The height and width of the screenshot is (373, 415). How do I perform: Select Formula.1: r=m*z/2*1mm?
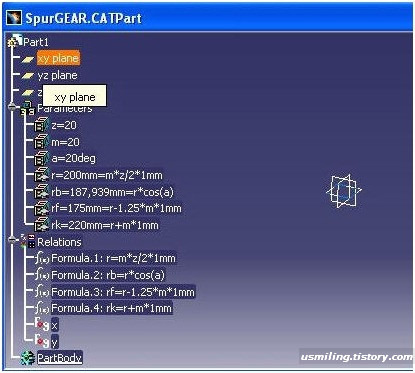click(113, 258)
